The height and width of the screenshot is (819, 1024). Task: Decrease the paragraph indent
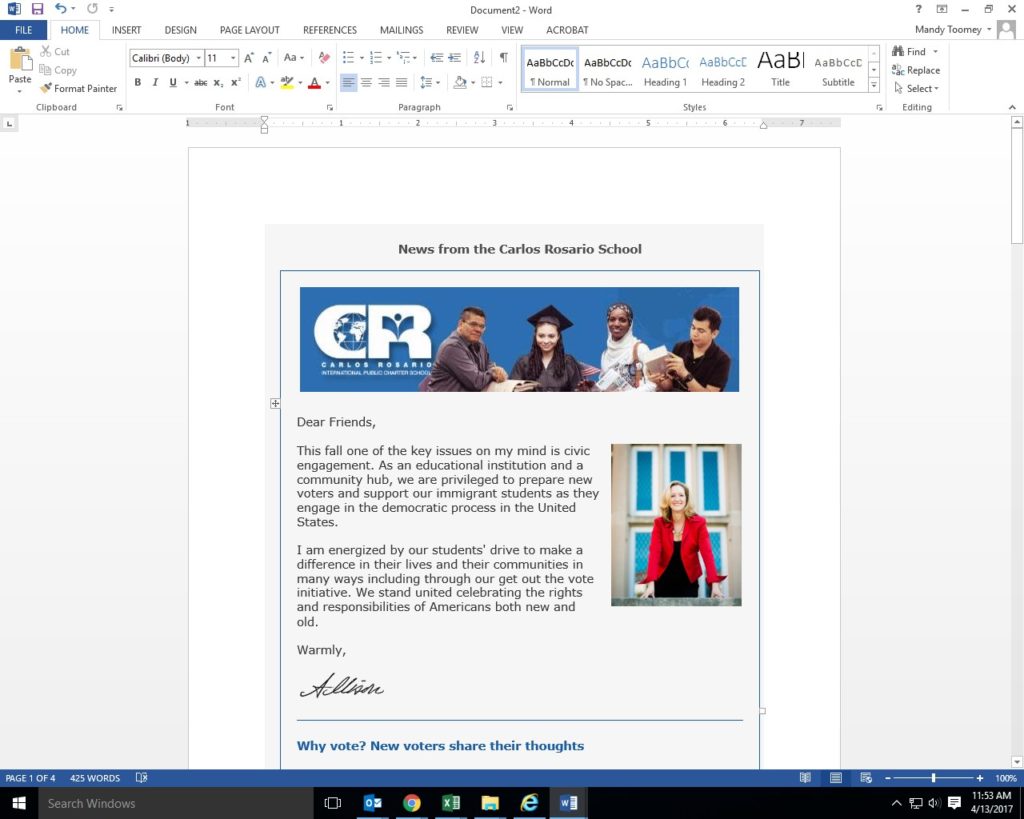click(x=436, y=58)
